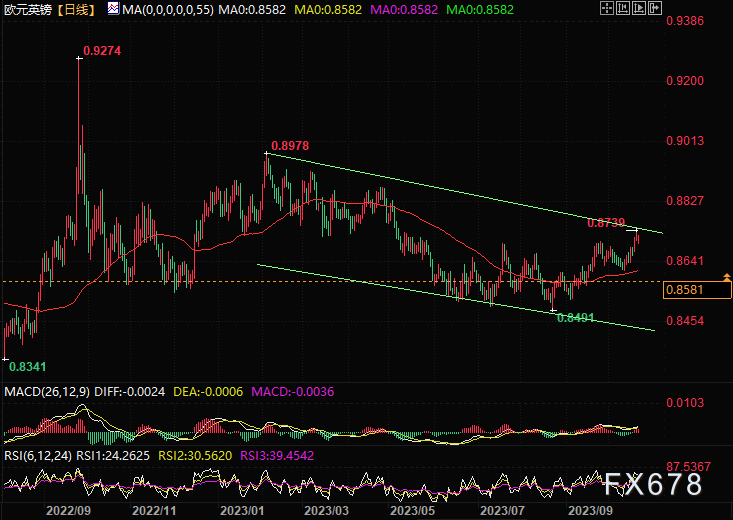Click the 2022/11 date label
The image size is (733, 520).
pyautogui.click(x=154, y=511)
